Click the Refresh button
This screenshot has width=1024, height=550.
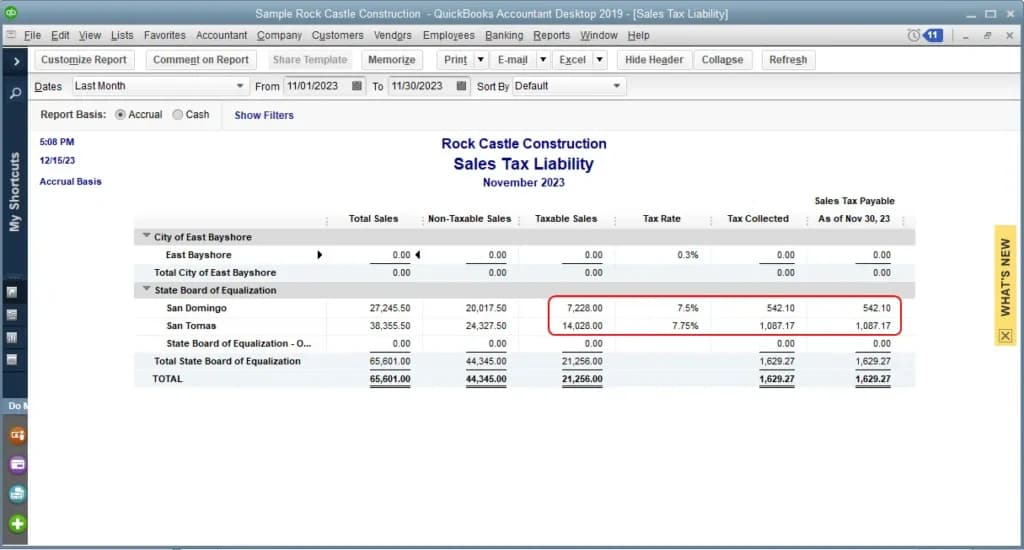(788, 59)
